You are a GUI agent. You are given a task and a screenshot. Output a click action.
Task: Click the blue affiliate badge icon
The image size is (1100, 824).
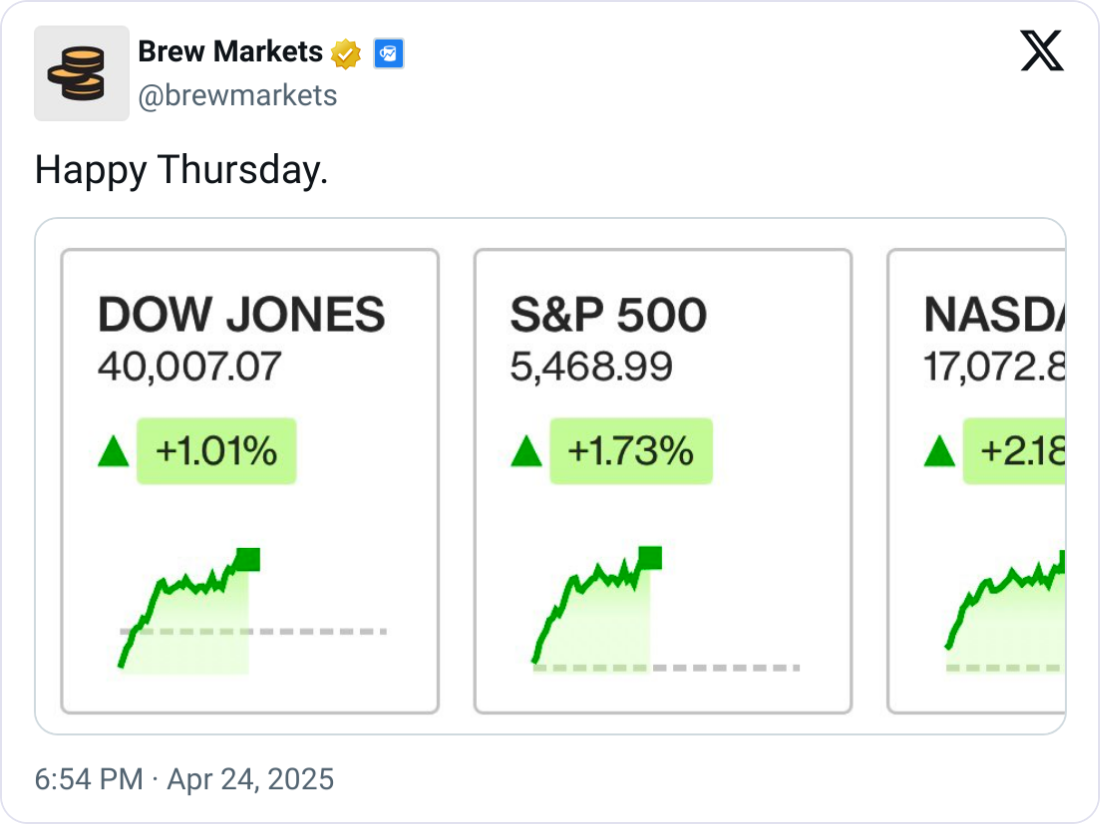388,53
